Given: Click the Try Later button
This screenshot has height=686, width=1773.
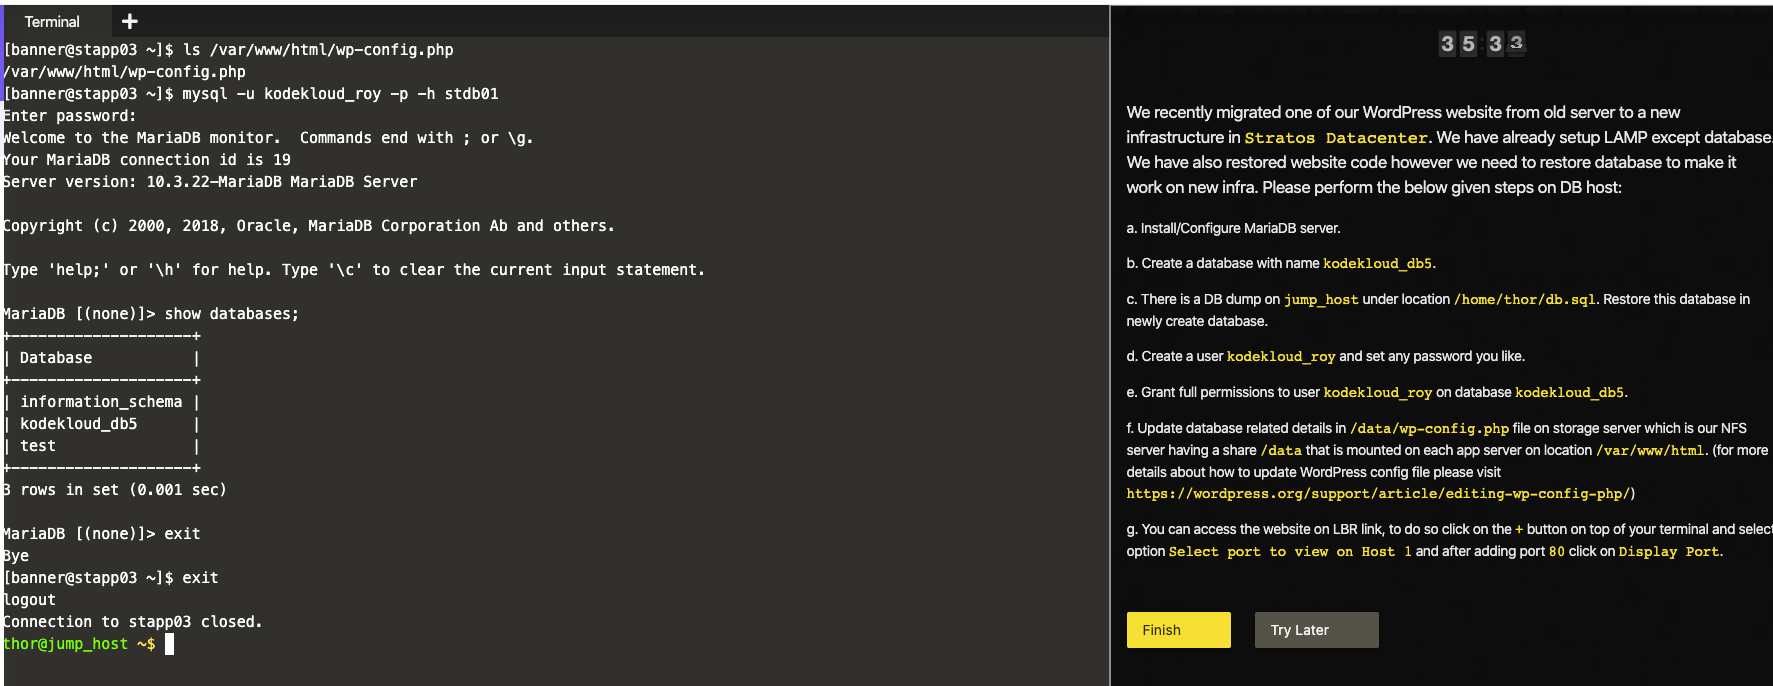Looking at the screenshot, I should 1316,630.
